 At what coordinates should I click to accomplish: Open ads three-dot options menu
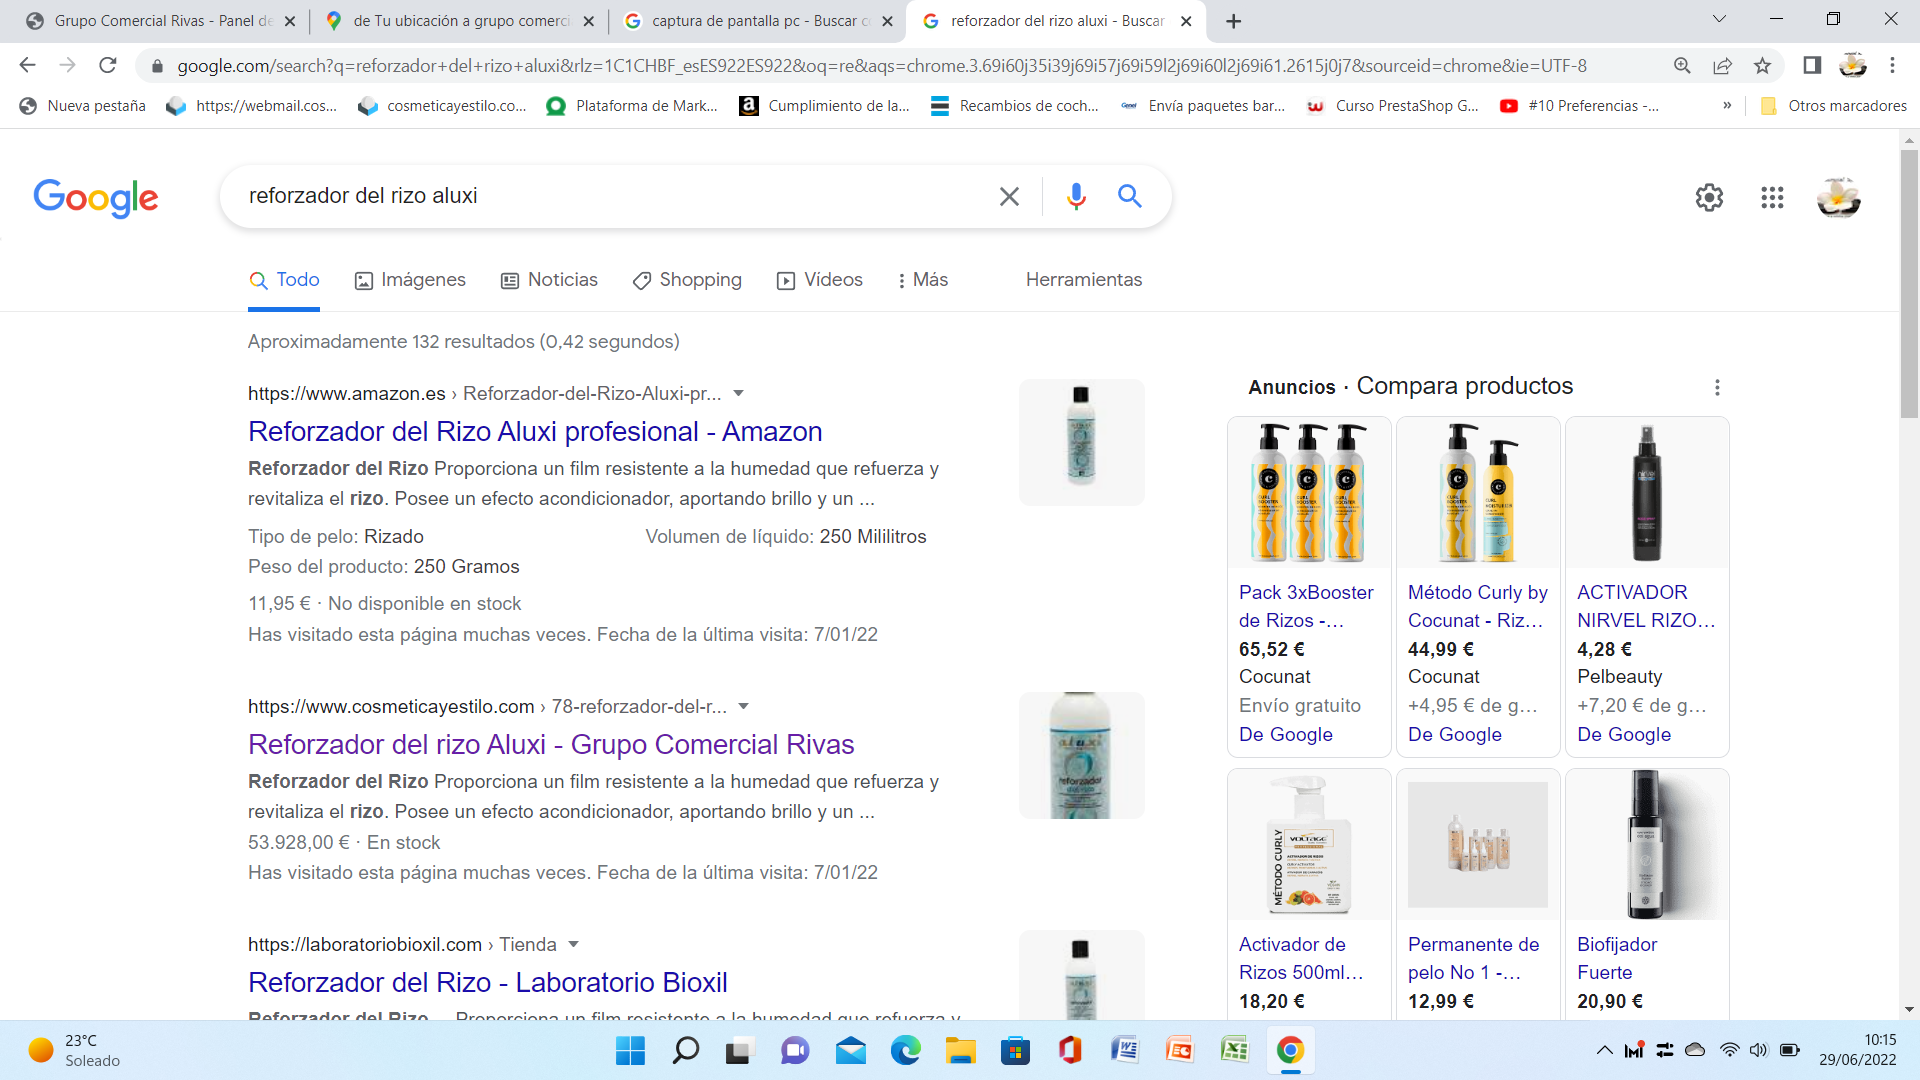point(1717,387)
